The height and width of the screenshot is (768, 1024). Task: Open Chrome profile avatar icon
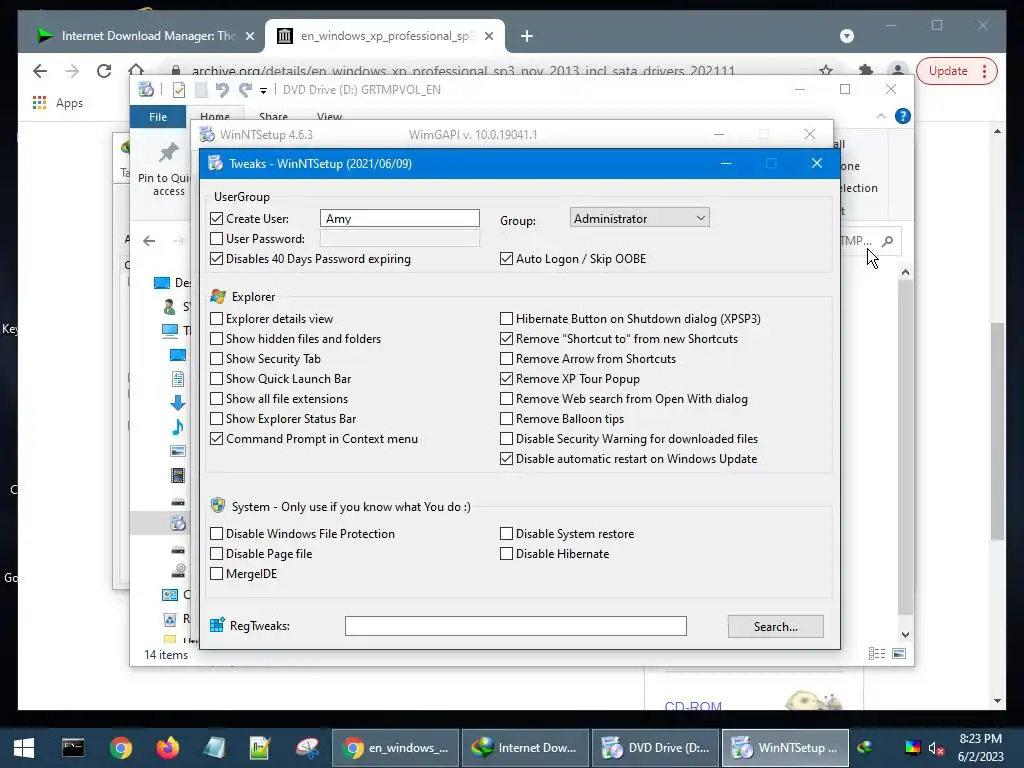pos(898,71)
